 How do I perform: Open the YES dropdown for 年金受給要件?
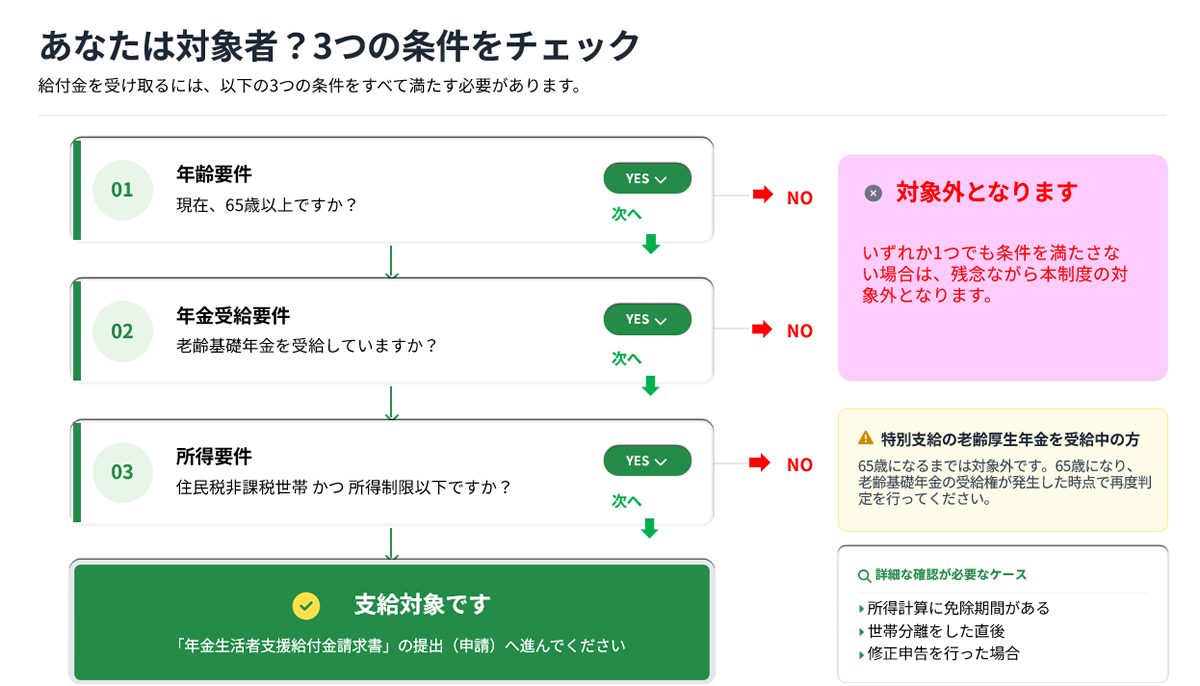(x=647, y=319)
